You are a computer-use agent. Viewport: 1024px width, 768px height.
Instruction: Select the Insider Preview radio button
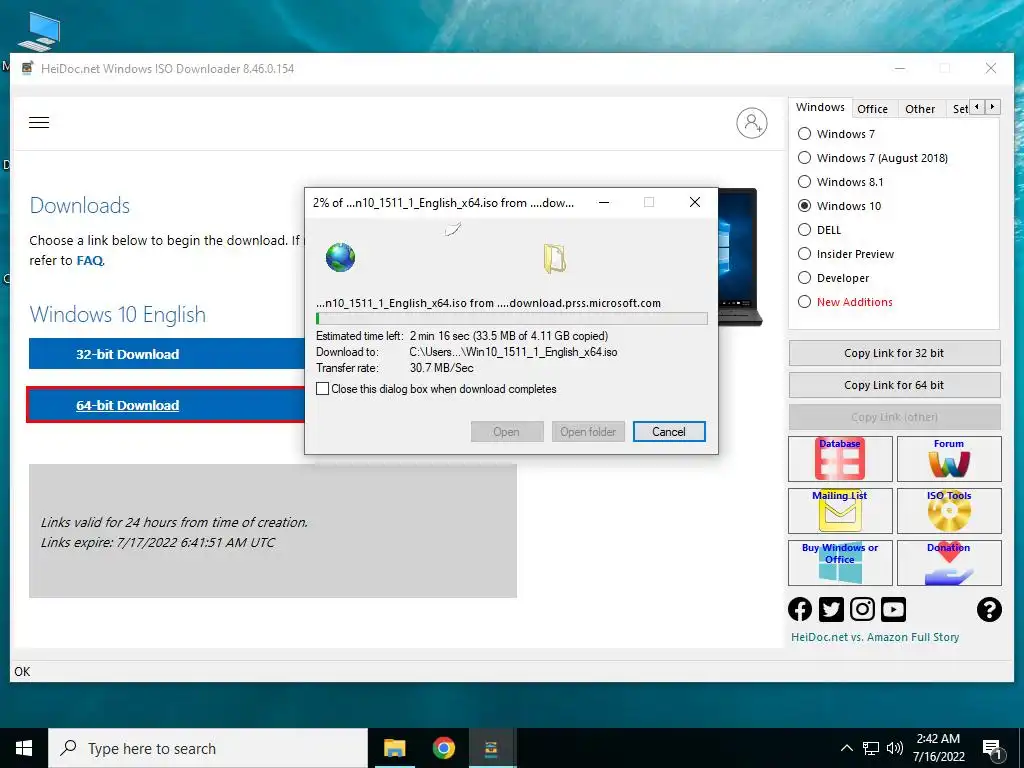tap(805, 254)
